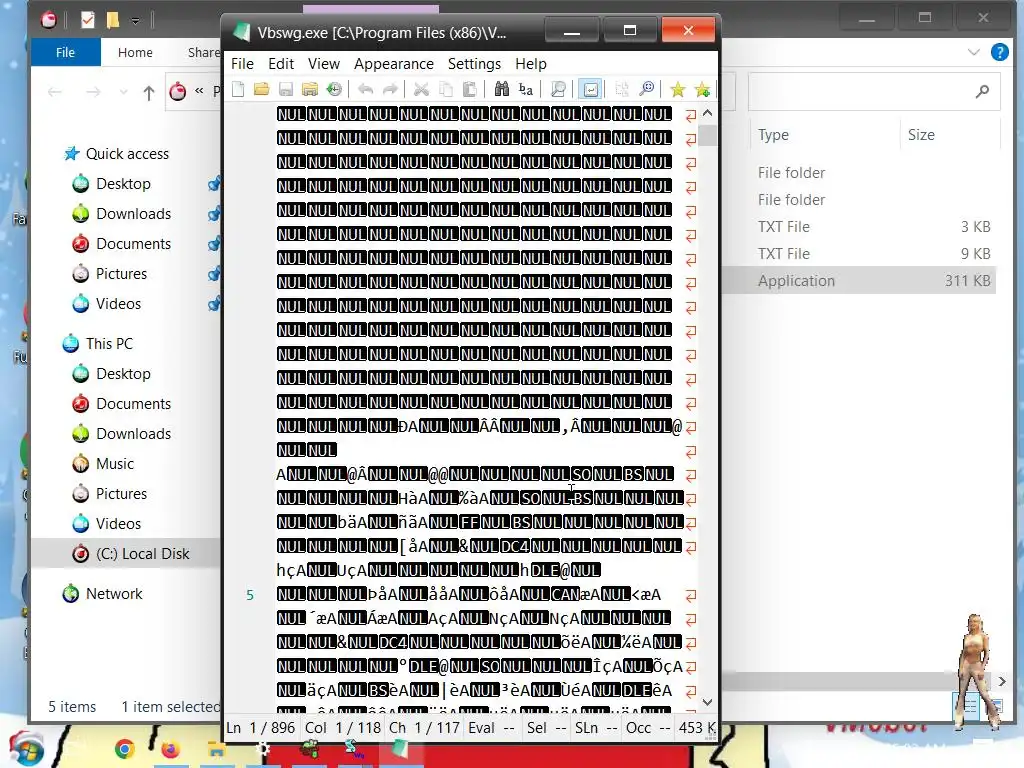Viewport: 1024px width, 768px height.
Task: Click the Cut scissors icon
Action: coord(422,89)
